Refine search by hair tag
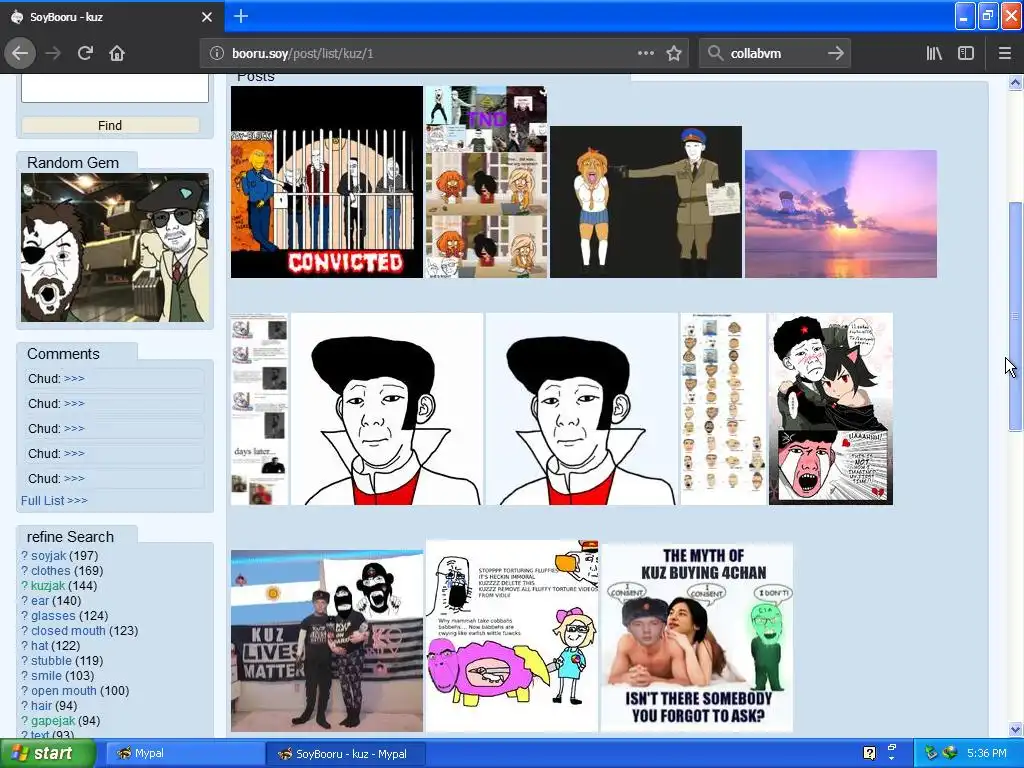Screen dimensions: 1024x768 pyautogui.click(x=41, y=706)
